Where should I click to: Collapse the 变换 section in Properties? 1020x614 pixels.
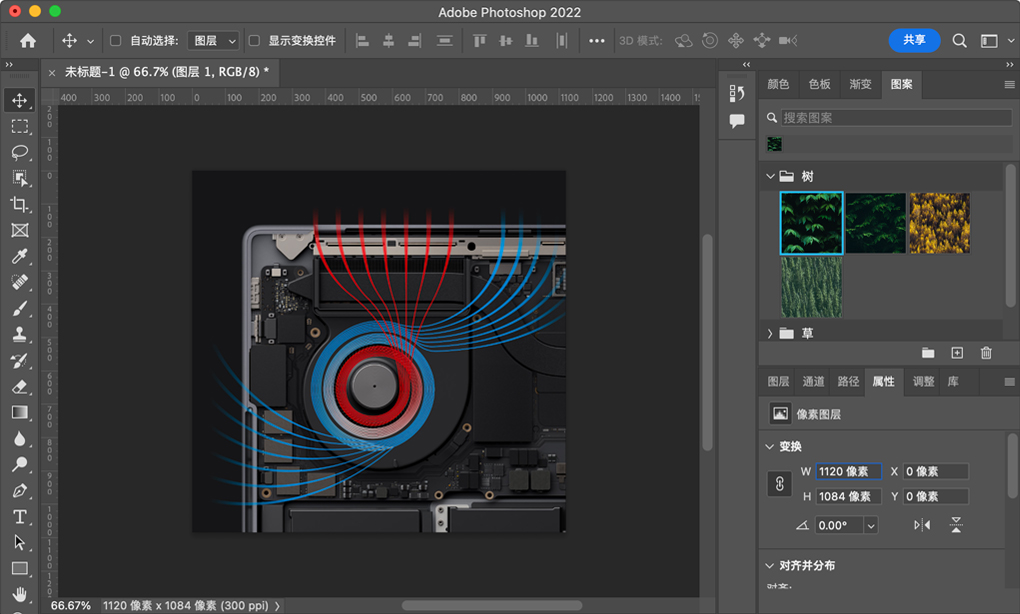[x=769, y=446]
